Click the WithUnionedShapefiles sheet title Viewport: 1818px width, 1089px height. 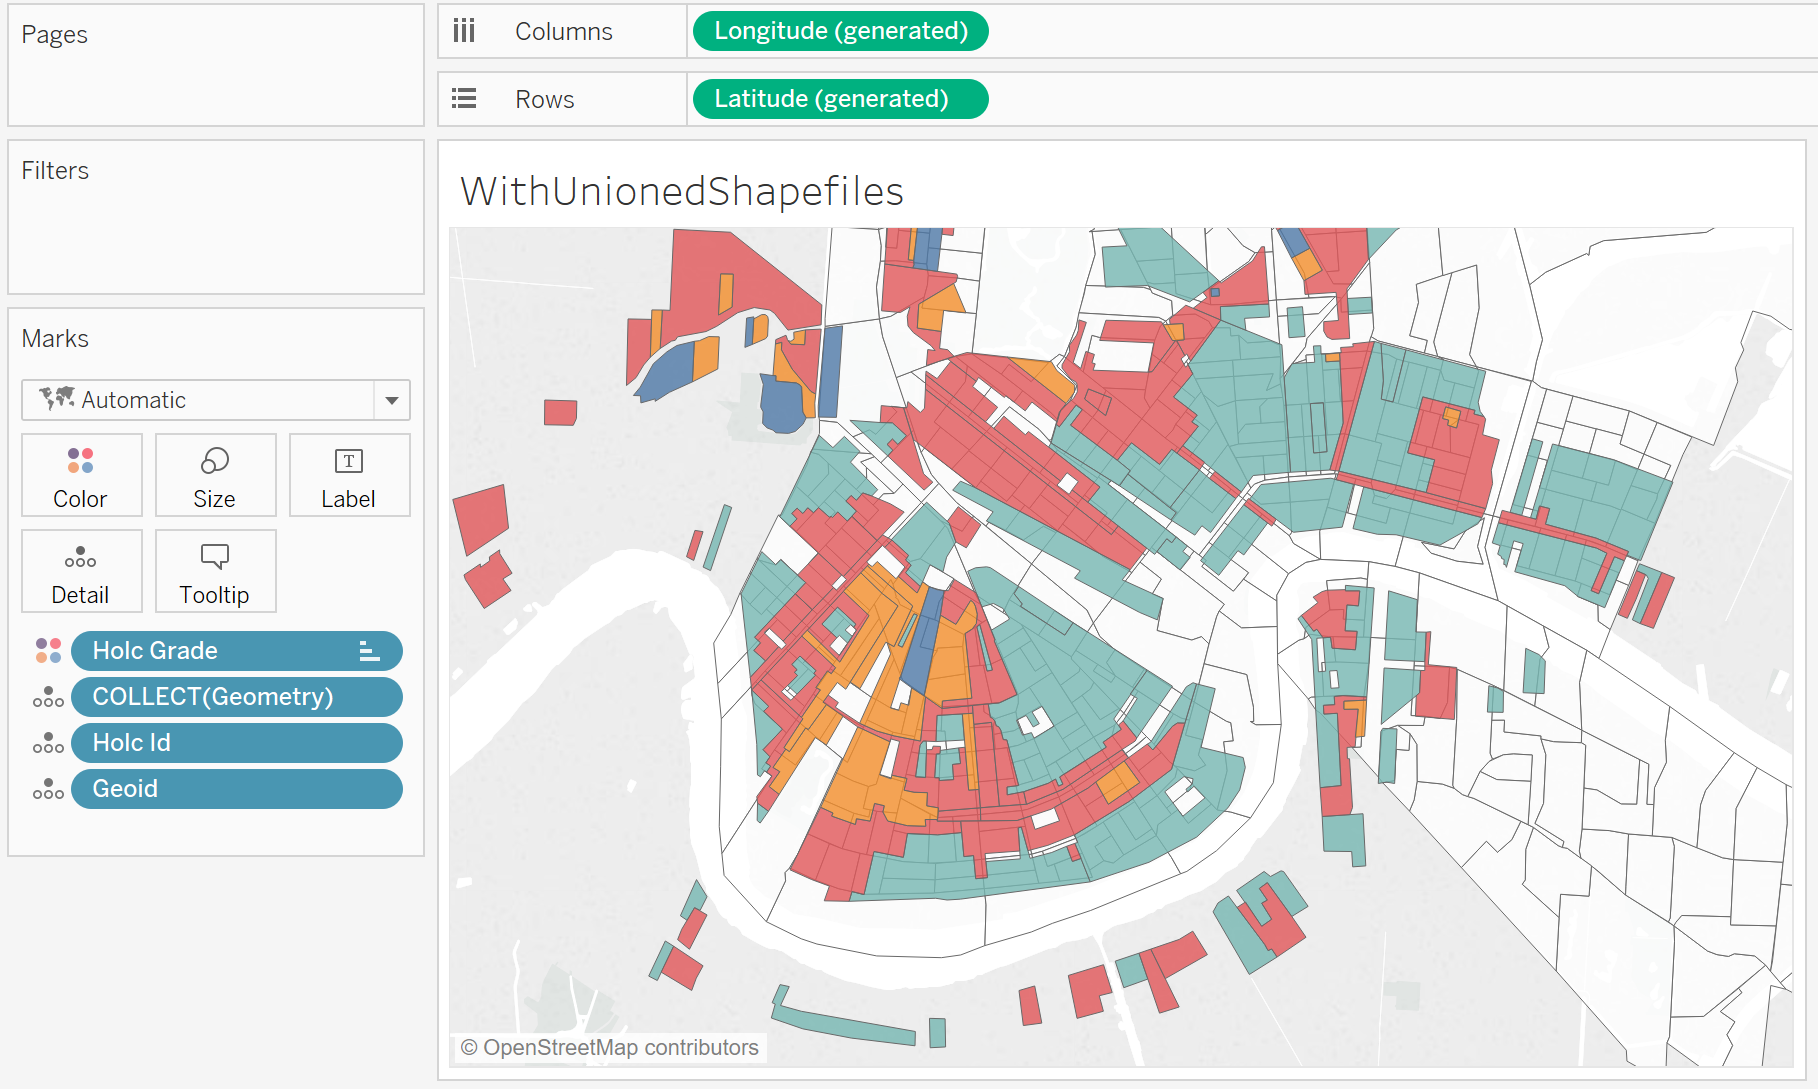click(x=681, y=191)
